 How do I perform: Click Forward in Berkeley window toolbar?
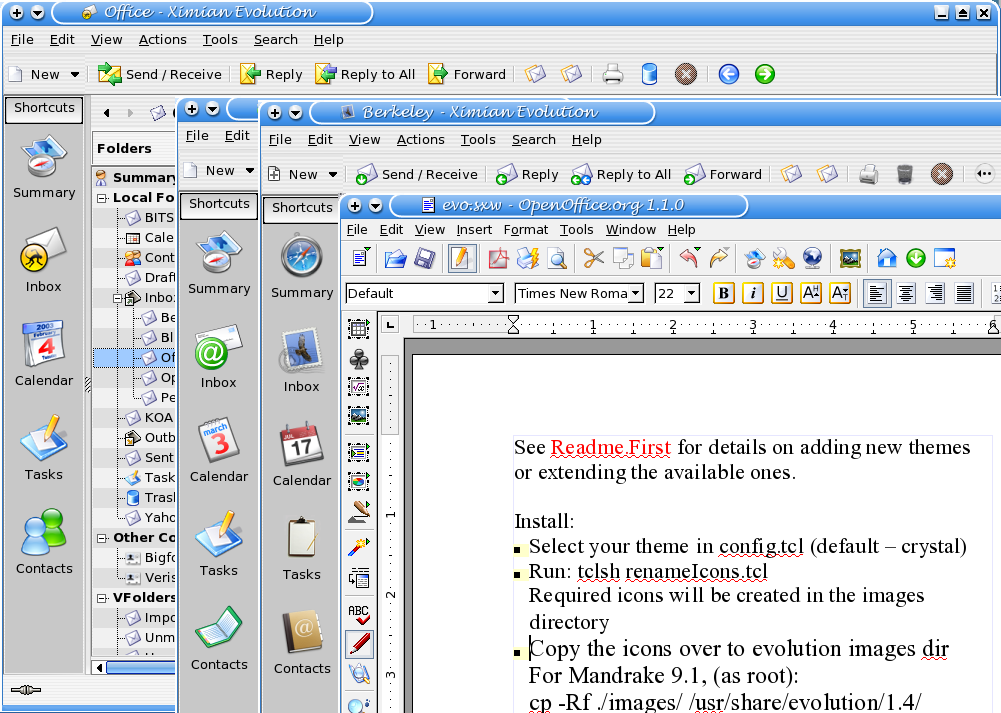[723, 174]
